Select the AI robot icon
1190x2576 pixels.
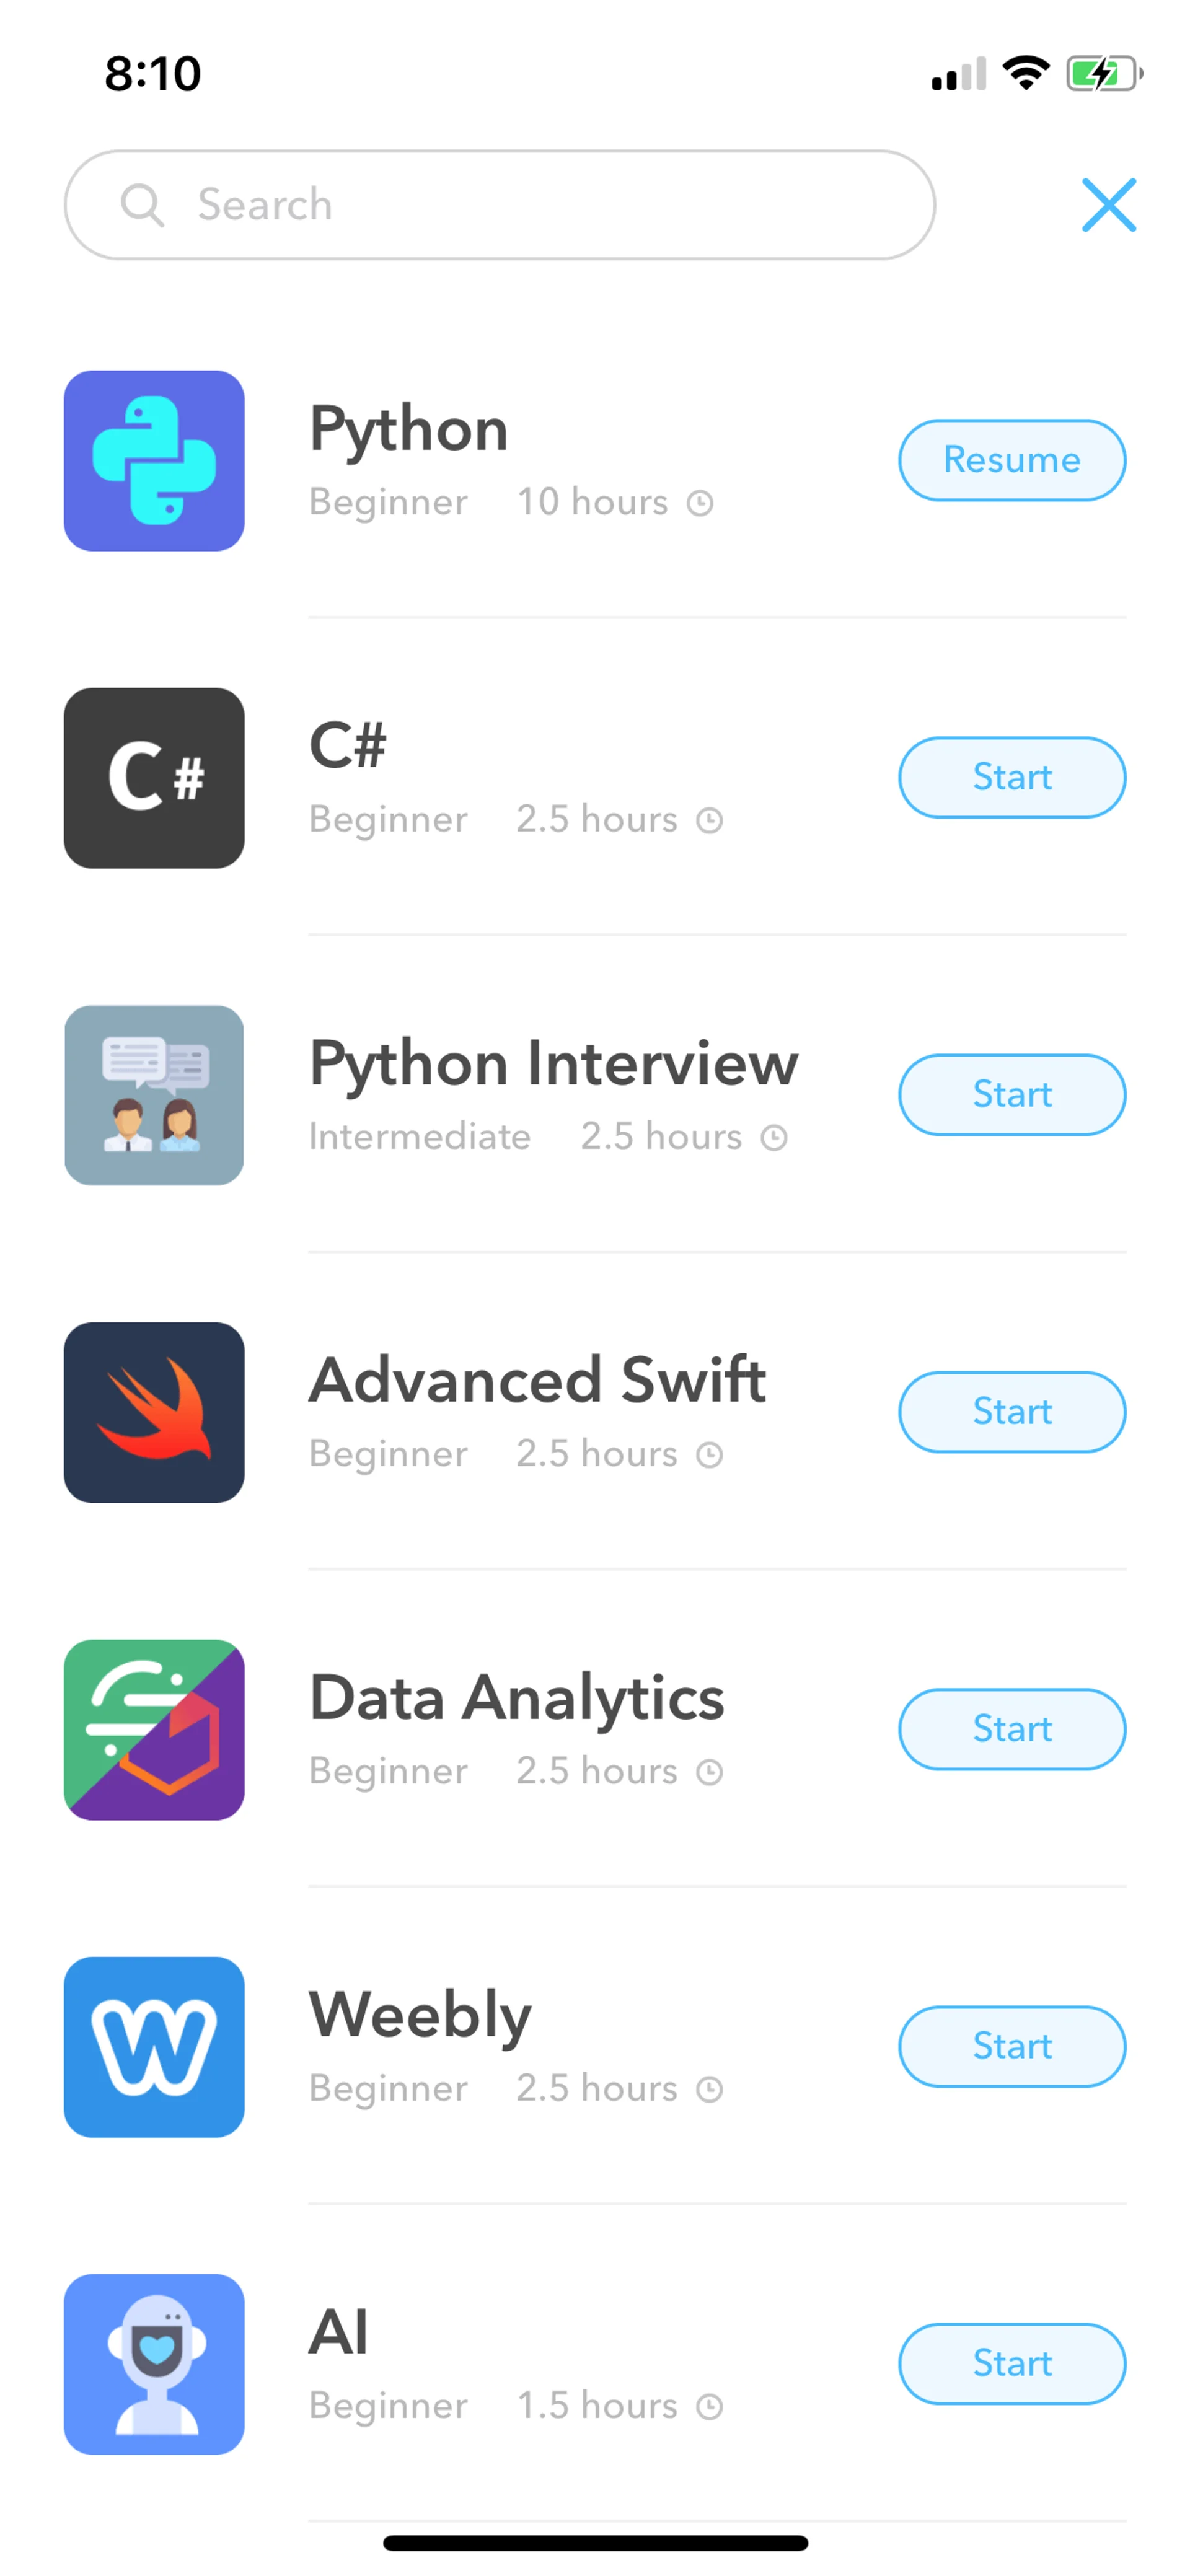pos(154,2364)
